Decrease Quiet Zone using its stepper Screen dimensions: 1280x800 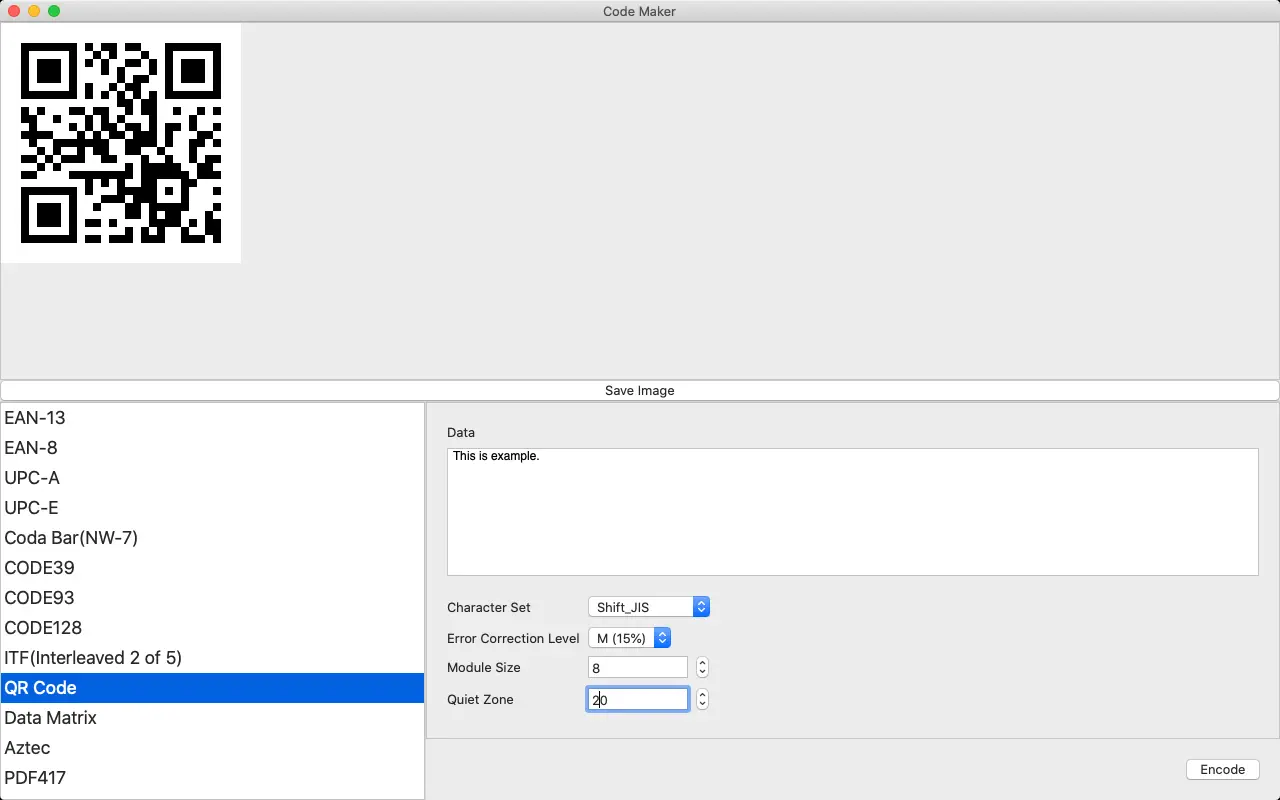tap(701, 704)
